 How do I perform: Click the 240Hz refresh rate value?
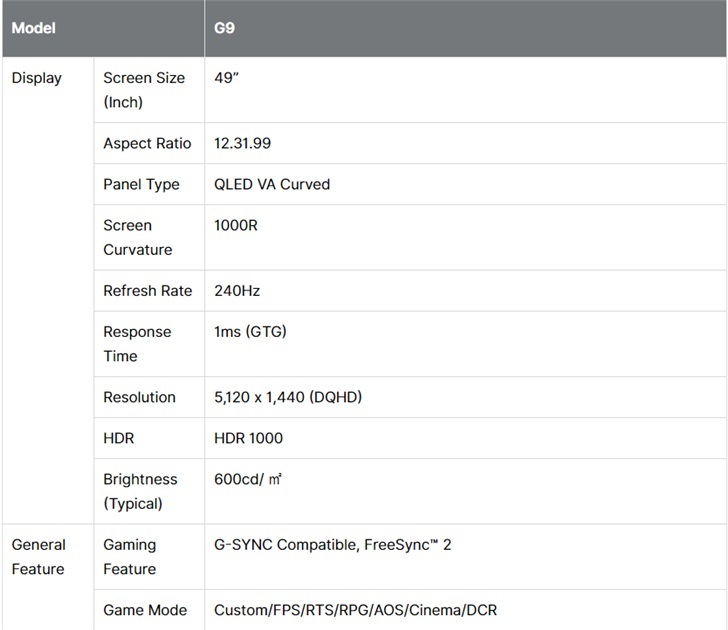pos(237,290)
